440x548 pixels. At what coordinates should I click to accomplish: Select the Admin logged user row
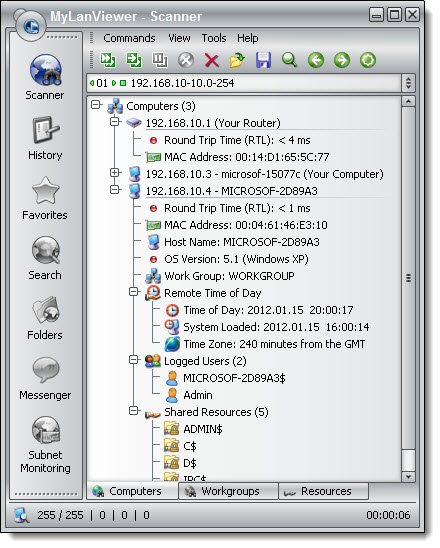pyautogui.click(x=198, y=395)
